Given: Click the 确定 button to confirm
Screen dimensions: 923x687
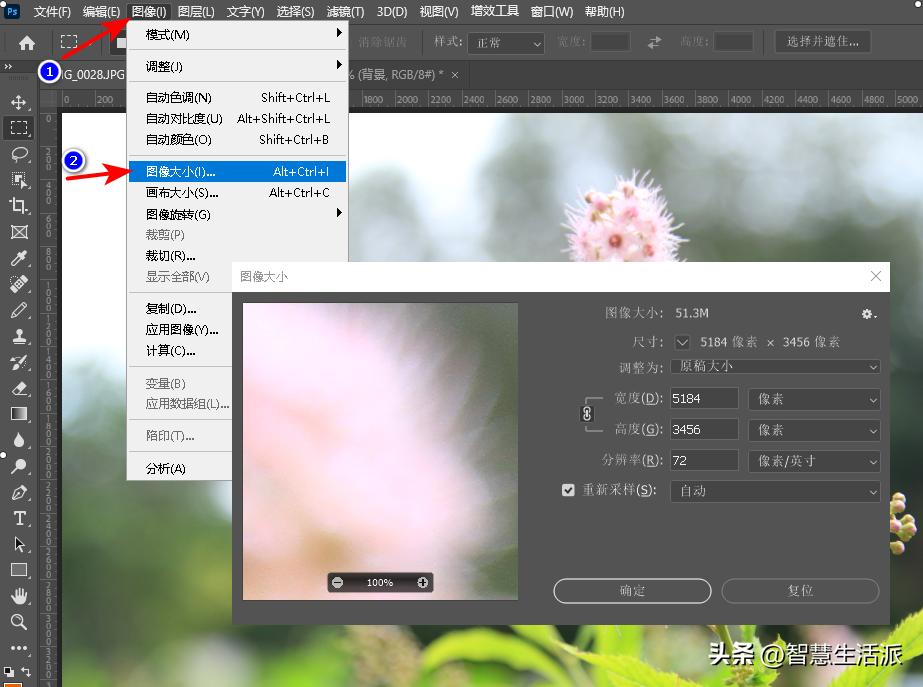Looking at the screenshot, I should pyautogui.click(x=632, y=591).
